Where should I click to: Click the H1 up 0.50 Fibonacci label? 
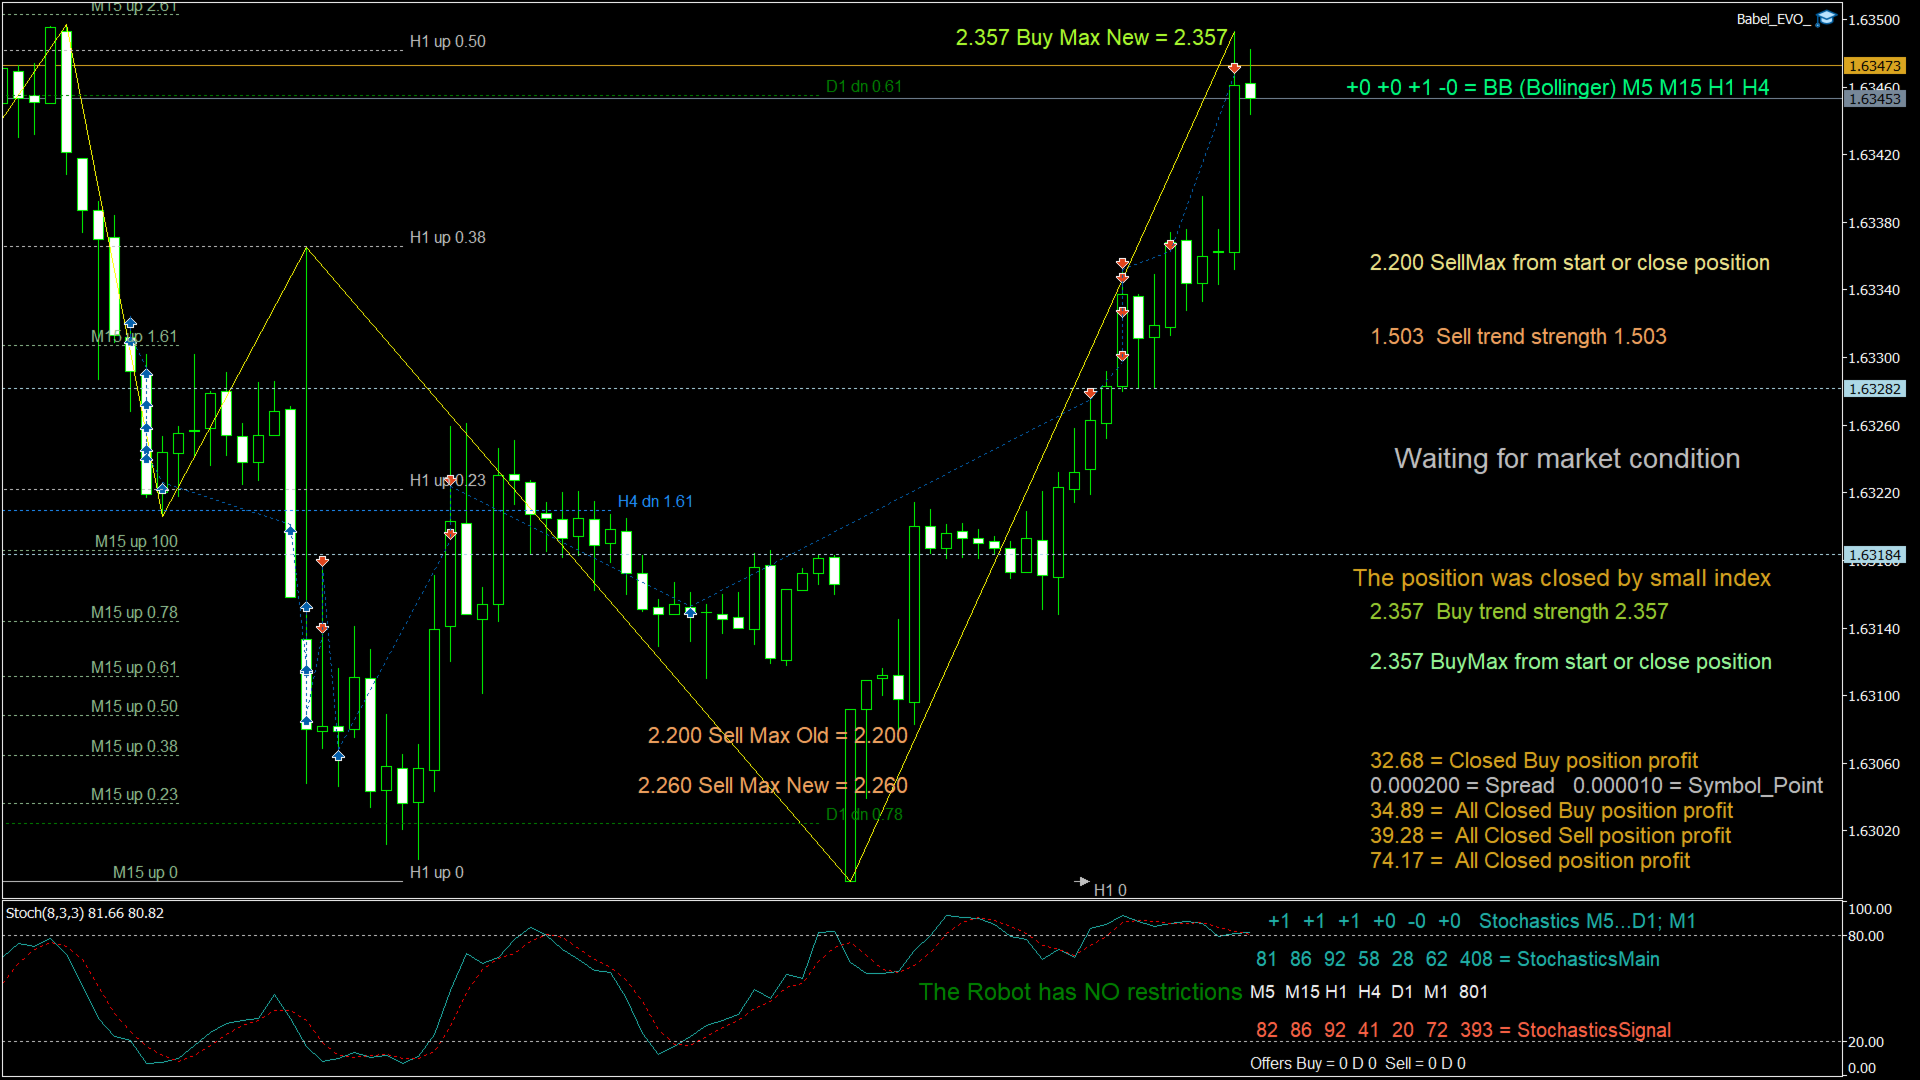tap(447, 41)
